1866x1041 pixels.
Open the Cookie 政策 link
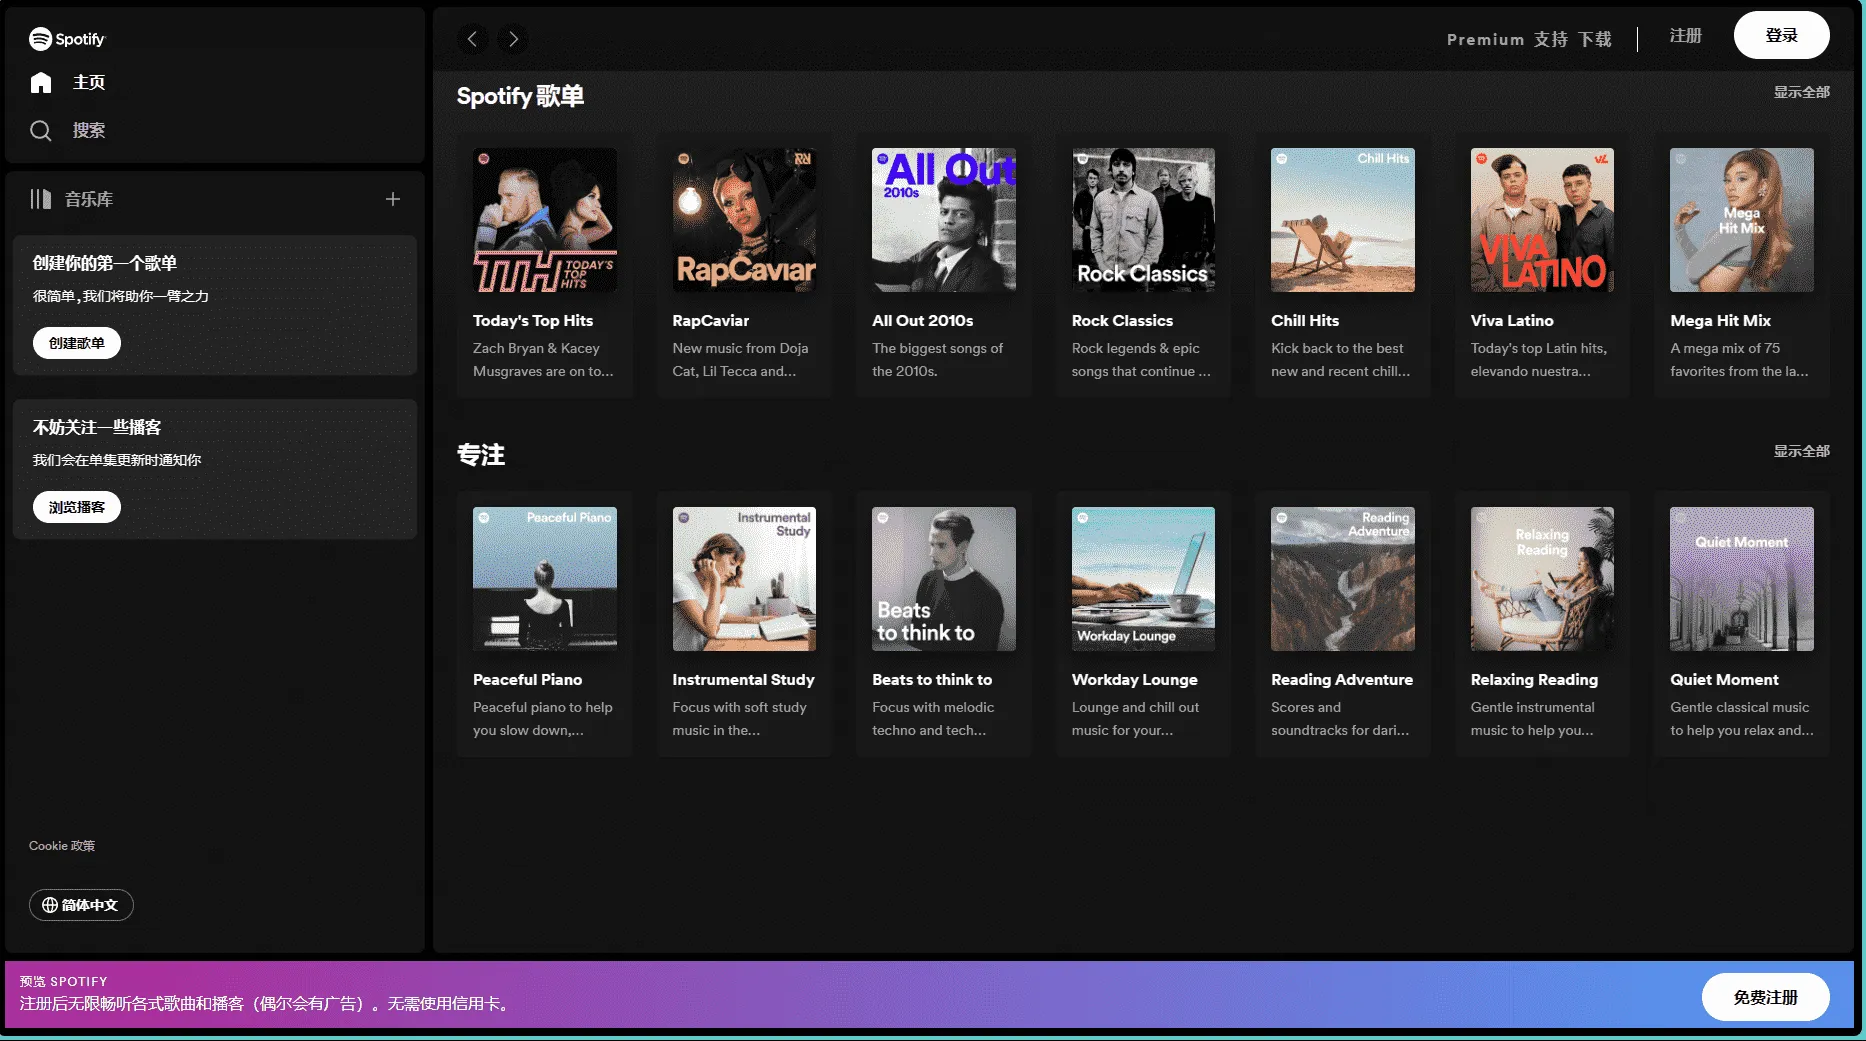(62, 846)
